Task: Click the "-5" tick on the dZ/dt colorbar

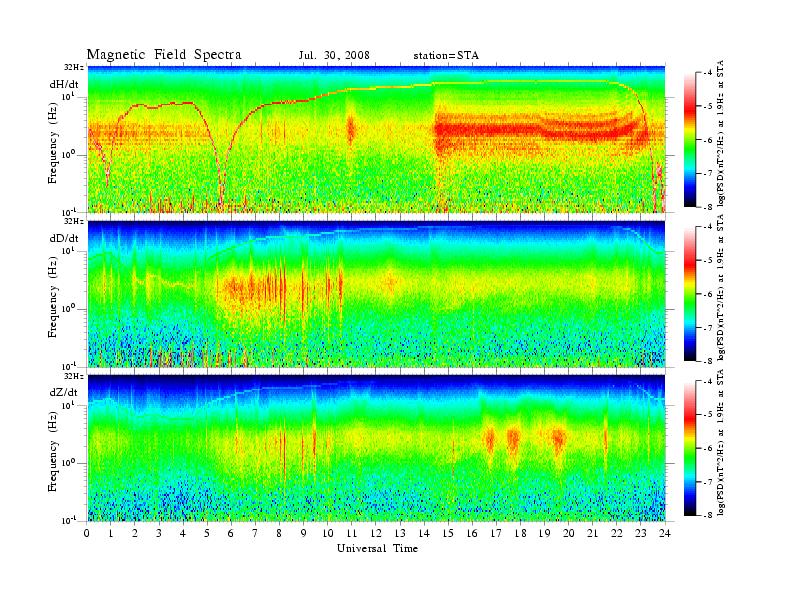Action: [x=707, y=415]
